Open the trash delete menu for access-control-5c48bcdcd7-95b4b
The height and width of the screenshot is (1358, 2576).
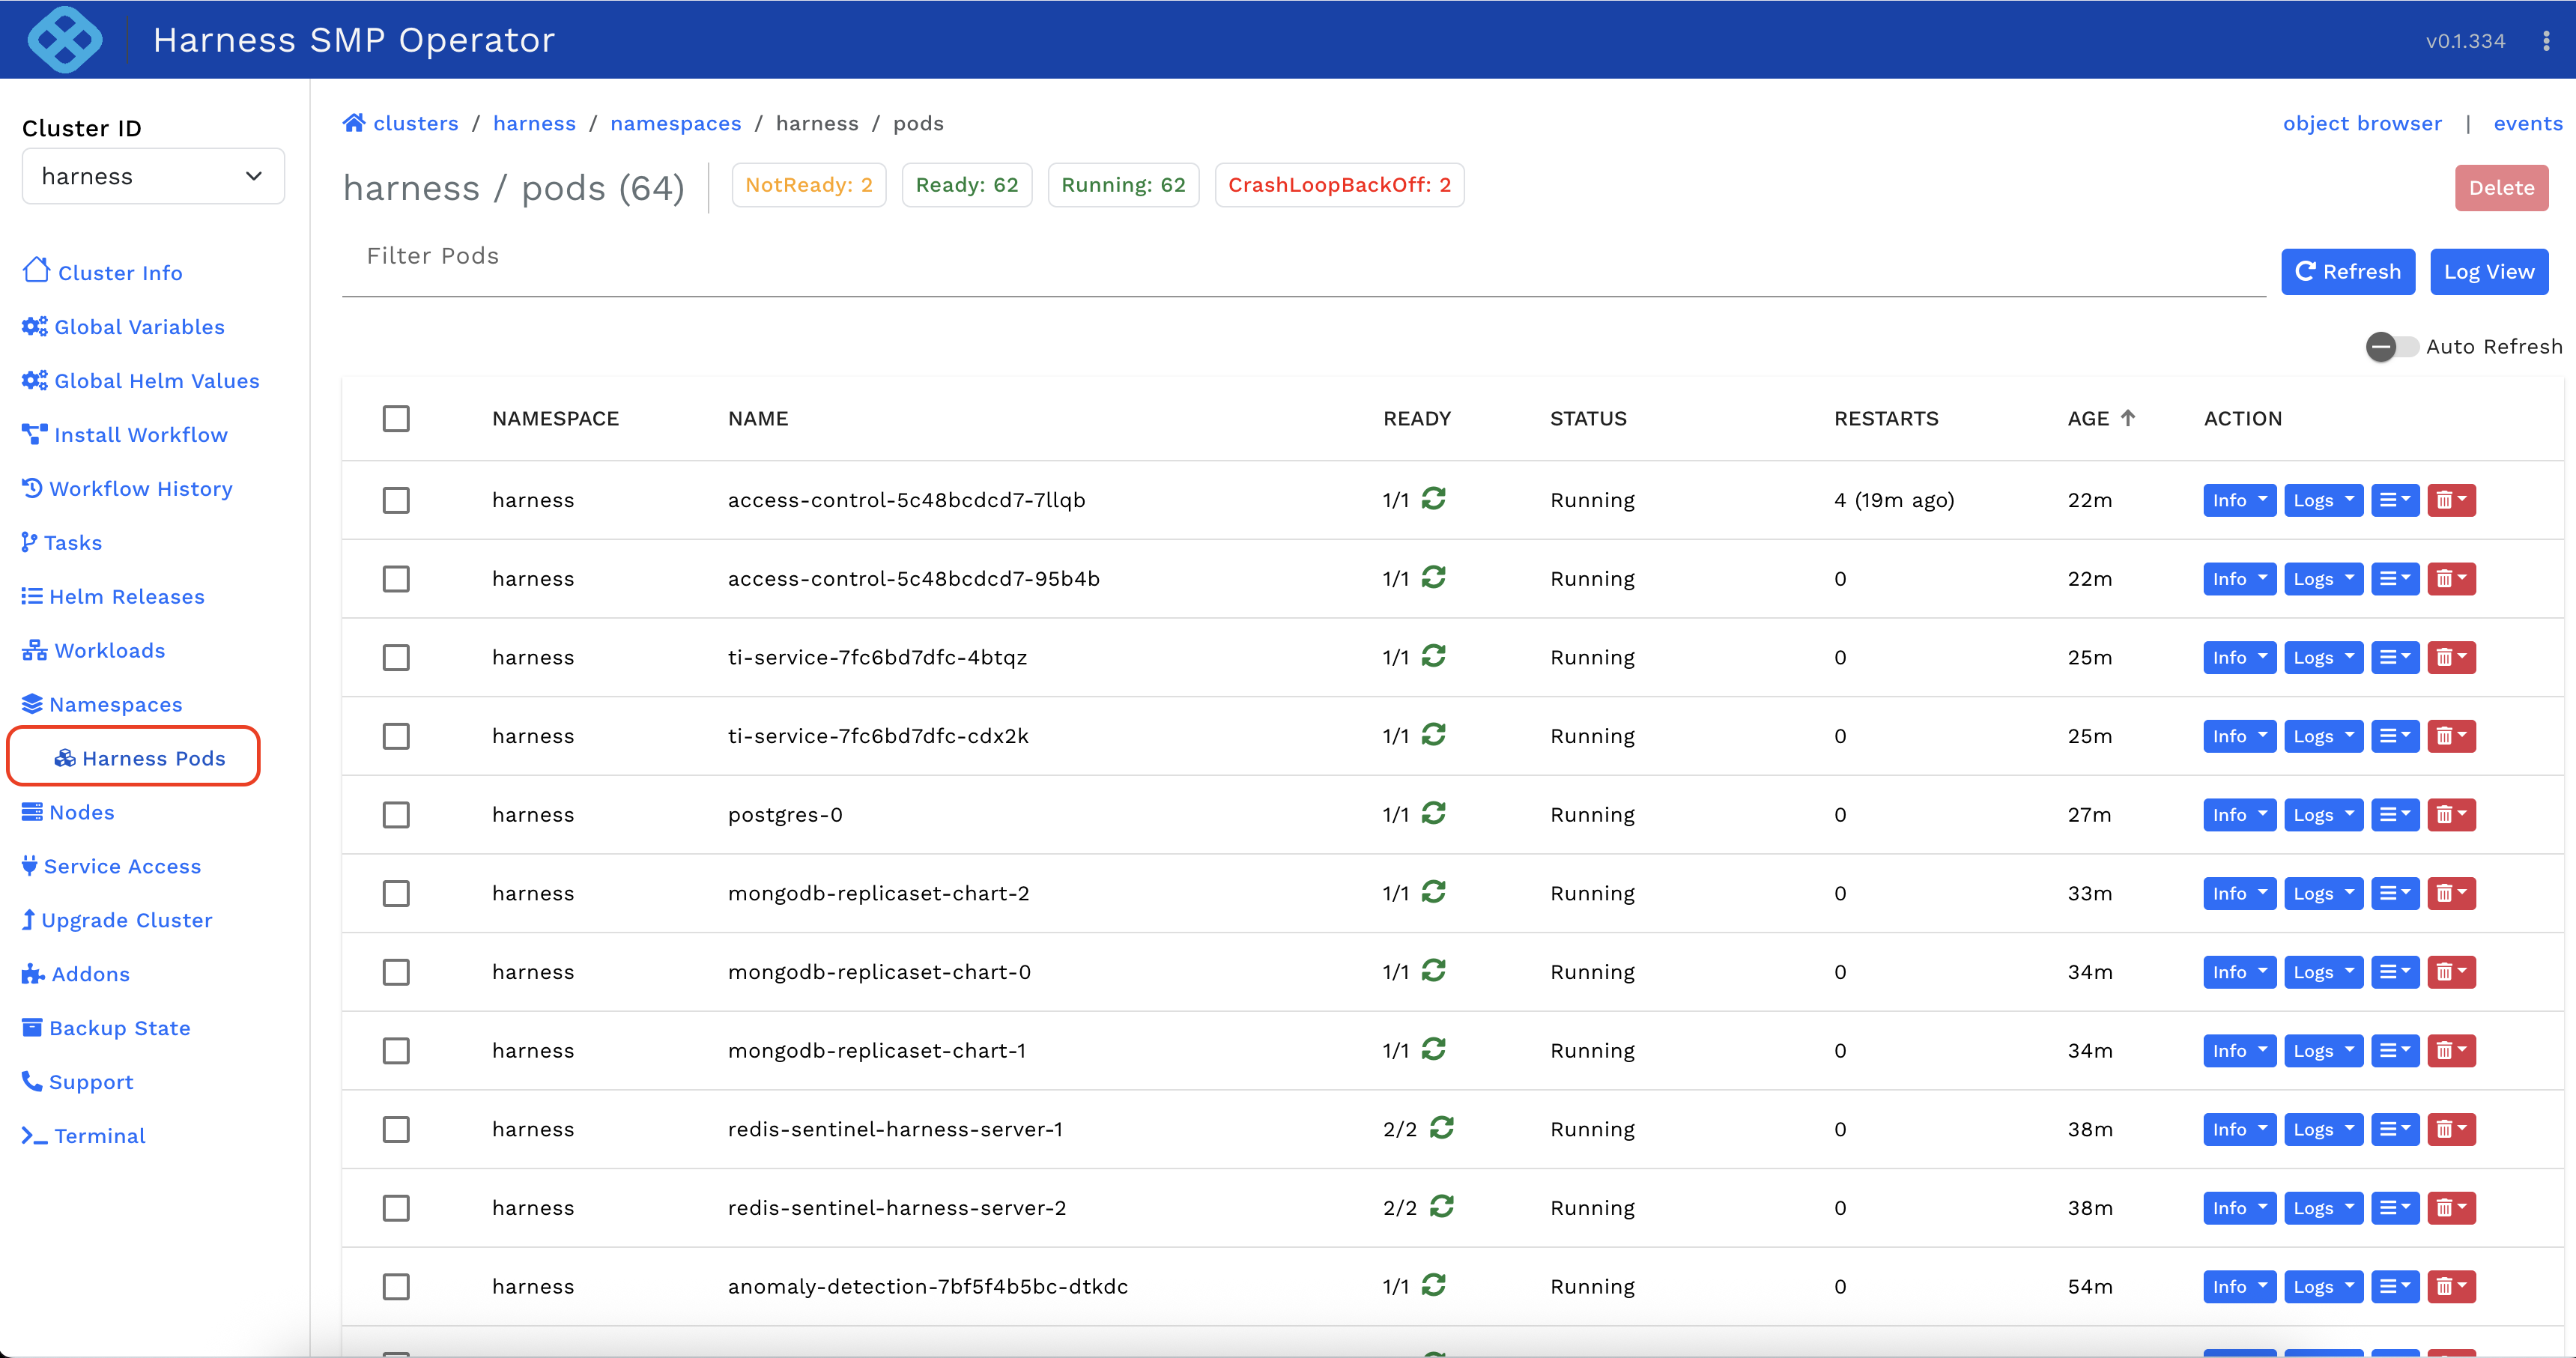[2451, 579]
